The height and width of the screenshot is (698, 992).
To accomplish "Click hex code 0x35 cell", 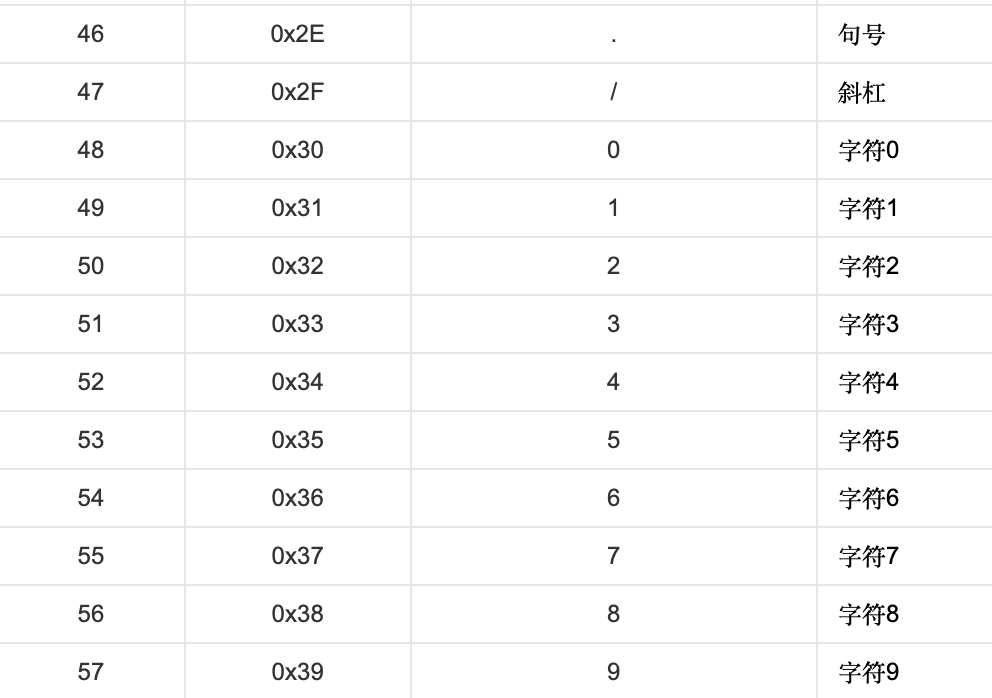I will pos(297,440).
